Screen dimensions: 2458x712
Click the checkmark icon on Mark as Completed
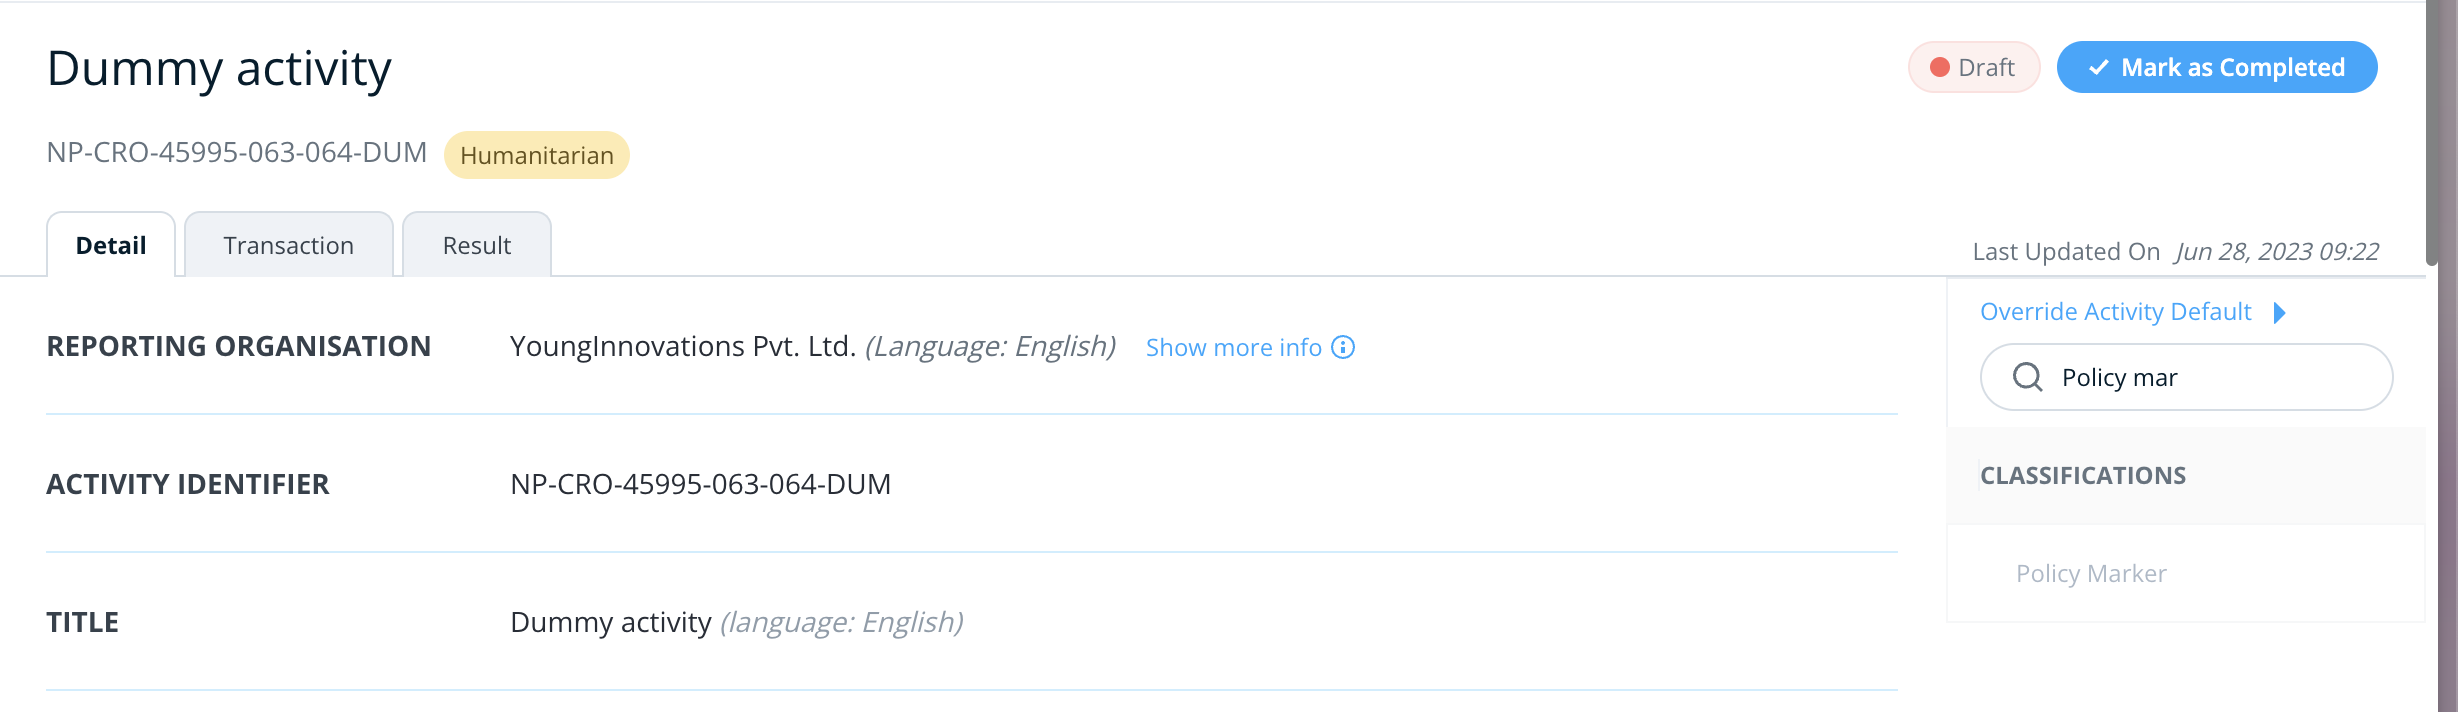point(2099,67)
